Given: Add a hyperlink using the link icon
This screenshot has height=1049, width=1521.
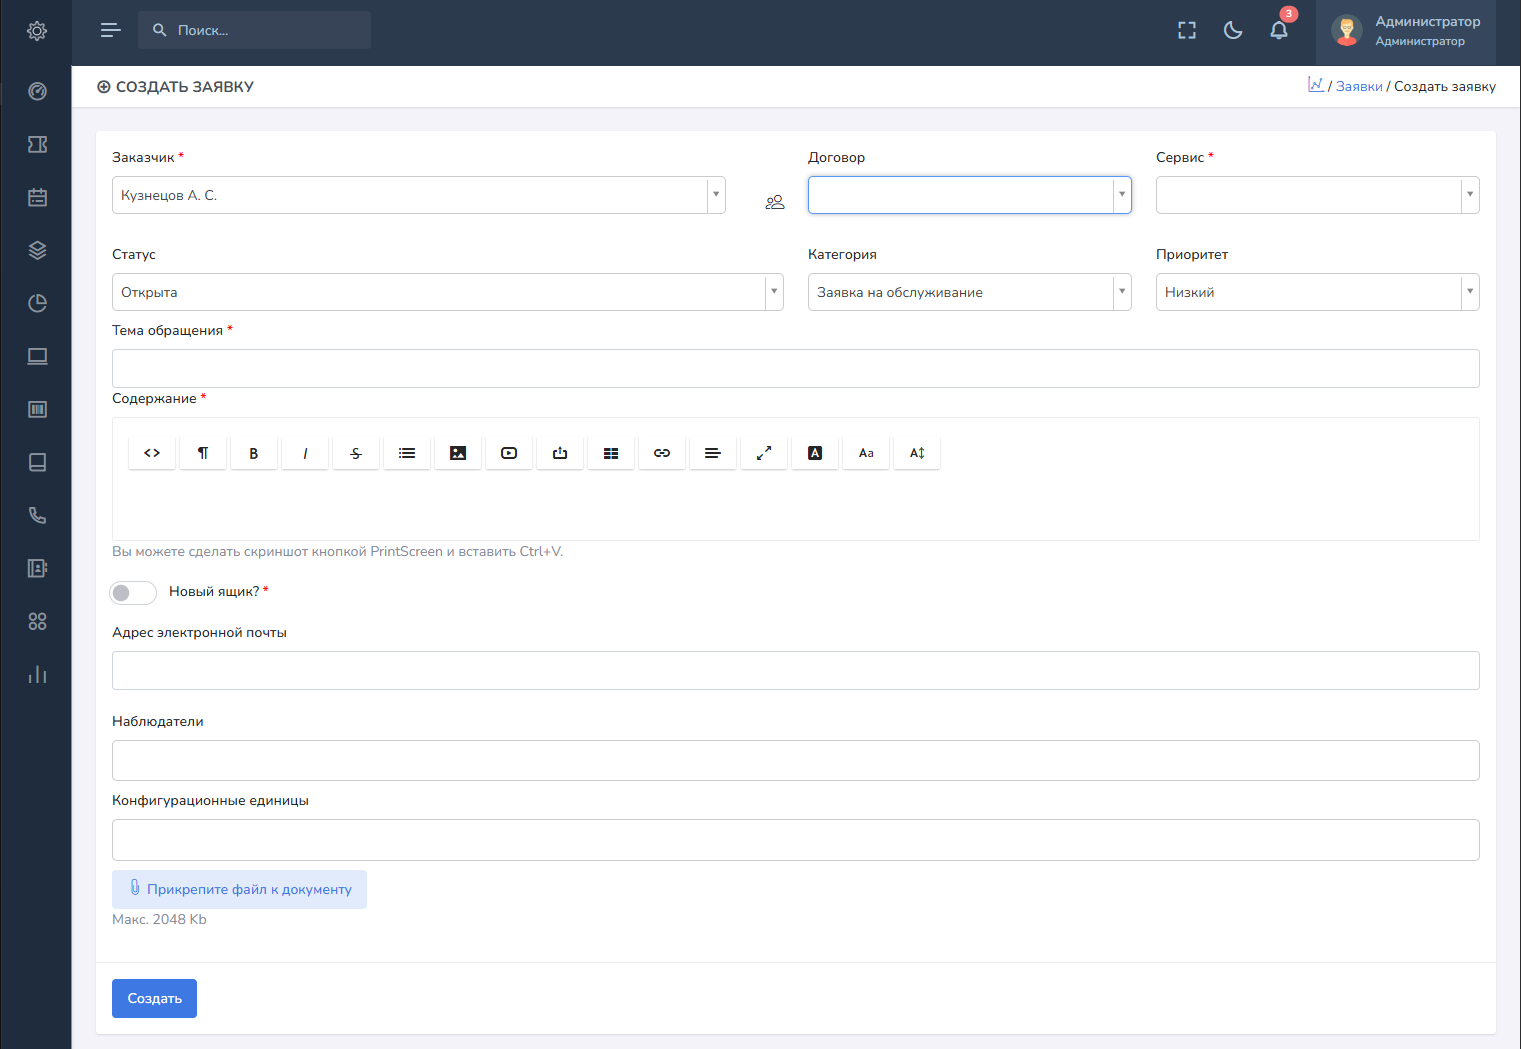Looking at the screenshot, I should [x=662, y=453].
